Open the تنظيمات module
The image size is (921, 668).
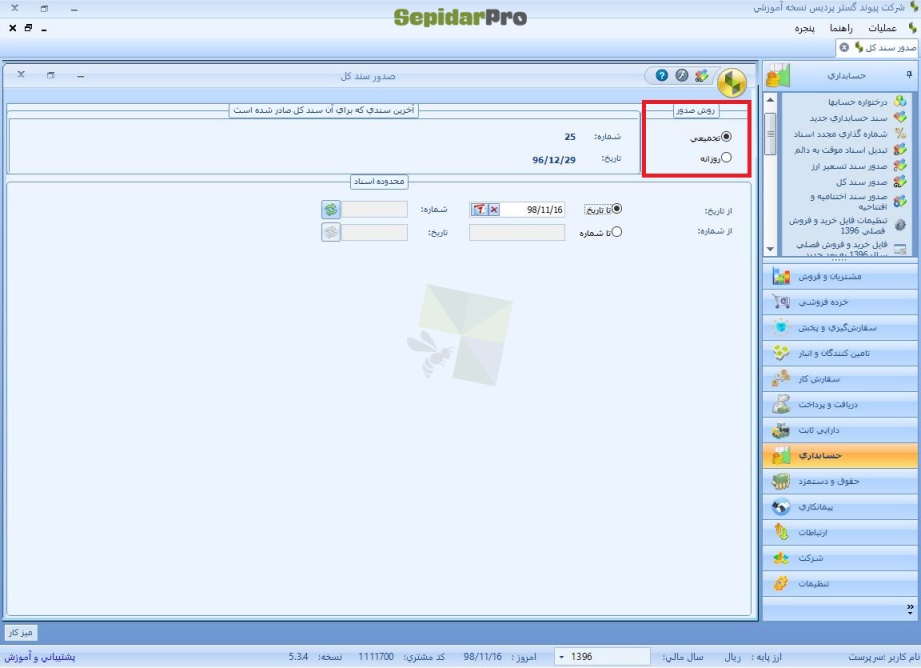[840, 583]
